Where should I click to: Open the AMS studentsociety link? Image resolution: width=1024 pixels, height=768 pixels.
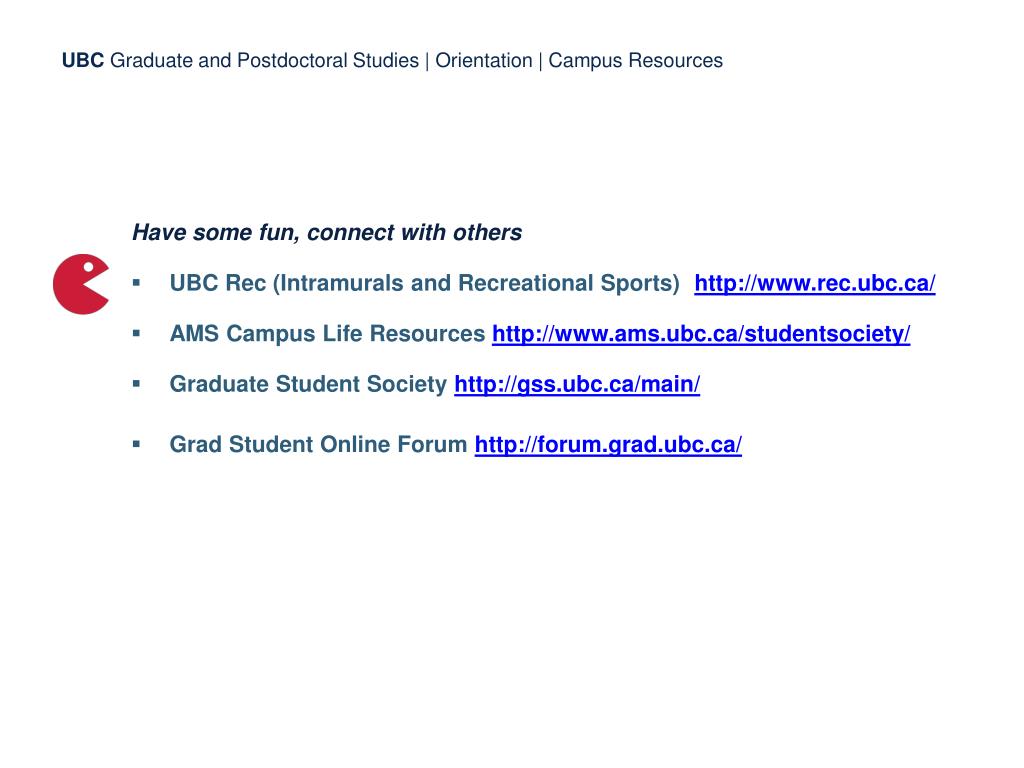701,334
